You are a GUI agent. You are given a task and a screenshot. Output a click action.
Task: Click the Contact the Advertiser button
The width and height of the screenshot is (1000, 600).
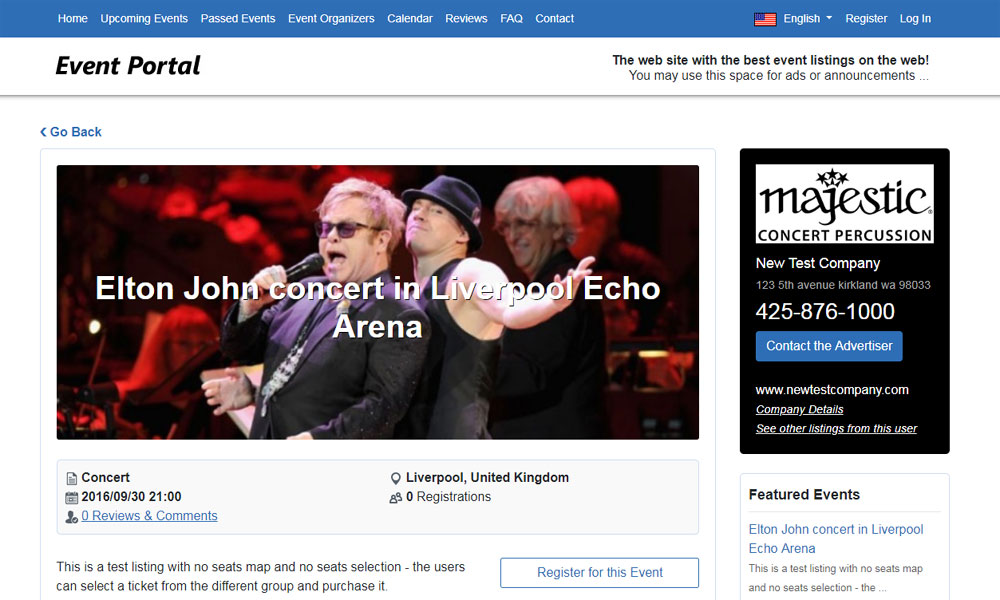pyautogui.click(x=829, y=346)
